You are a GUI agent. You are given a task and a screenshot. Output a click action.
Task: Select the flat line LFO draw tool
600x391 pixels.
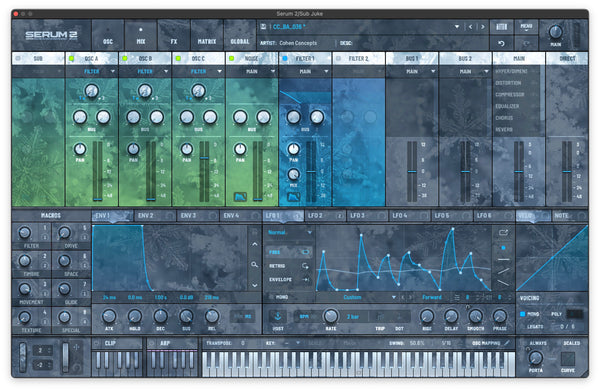(x=503, y=259)
